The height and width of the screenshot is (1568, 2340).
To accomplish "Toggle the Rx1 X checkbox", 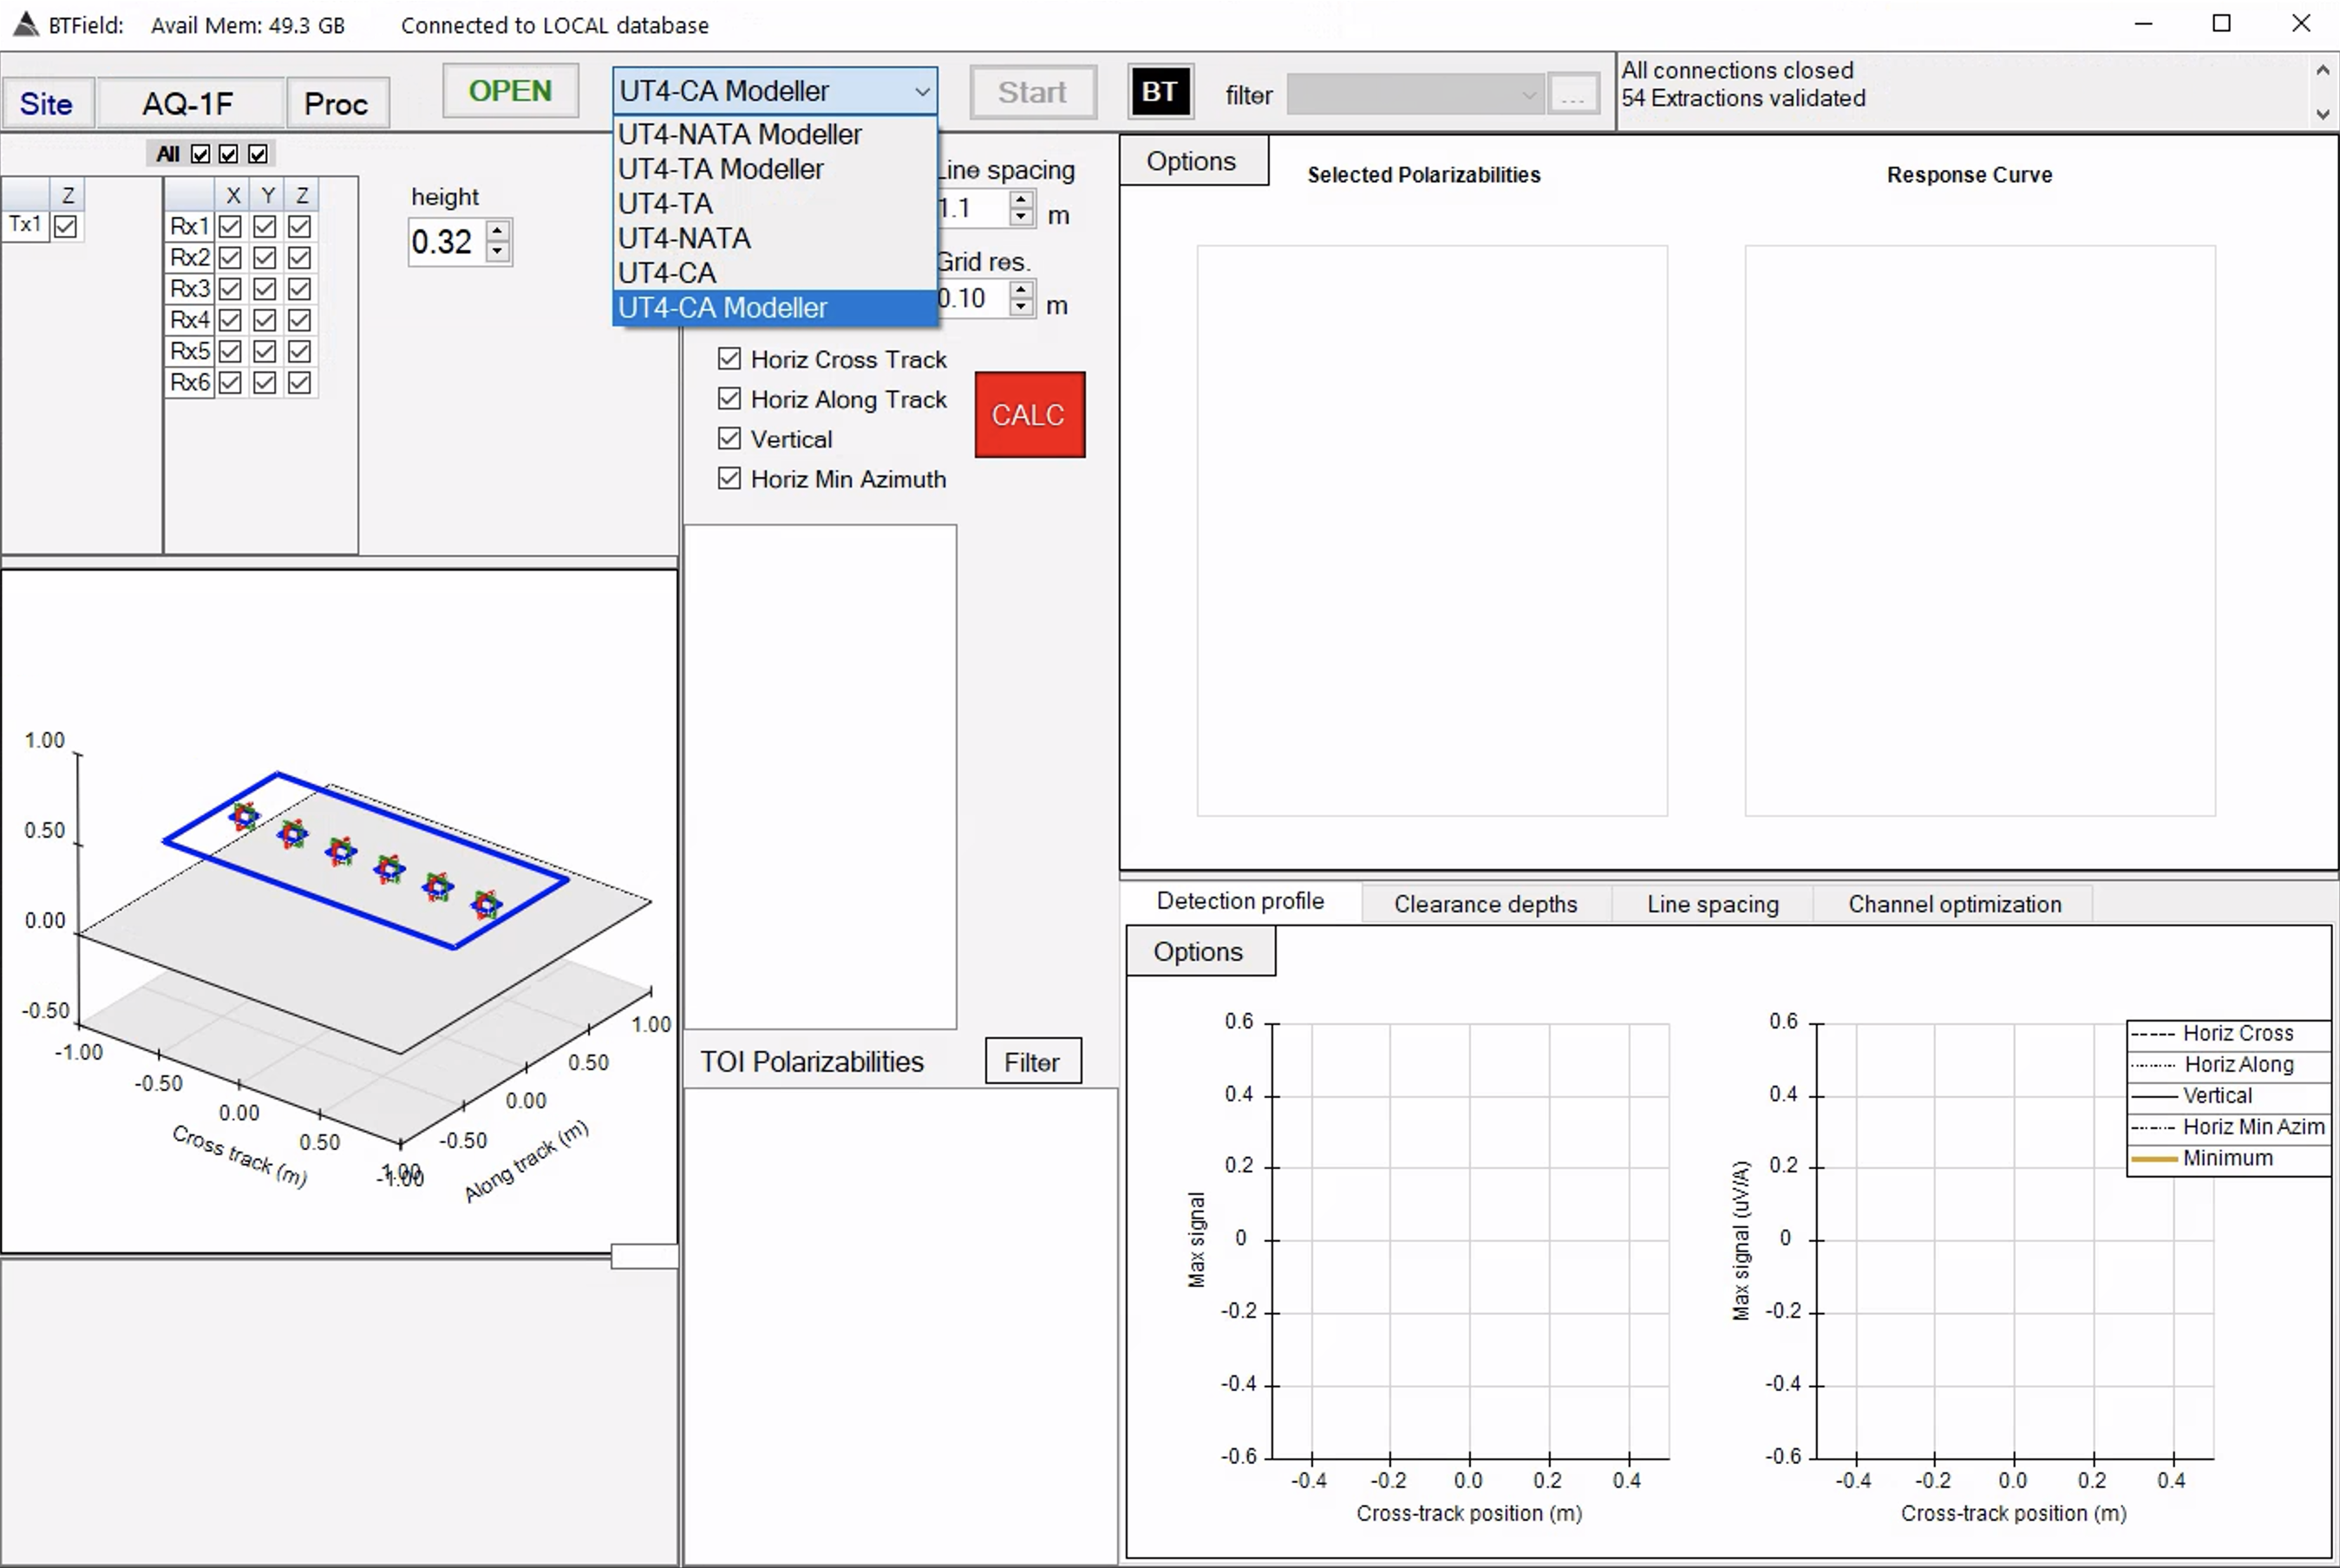I will click(230, 227).
